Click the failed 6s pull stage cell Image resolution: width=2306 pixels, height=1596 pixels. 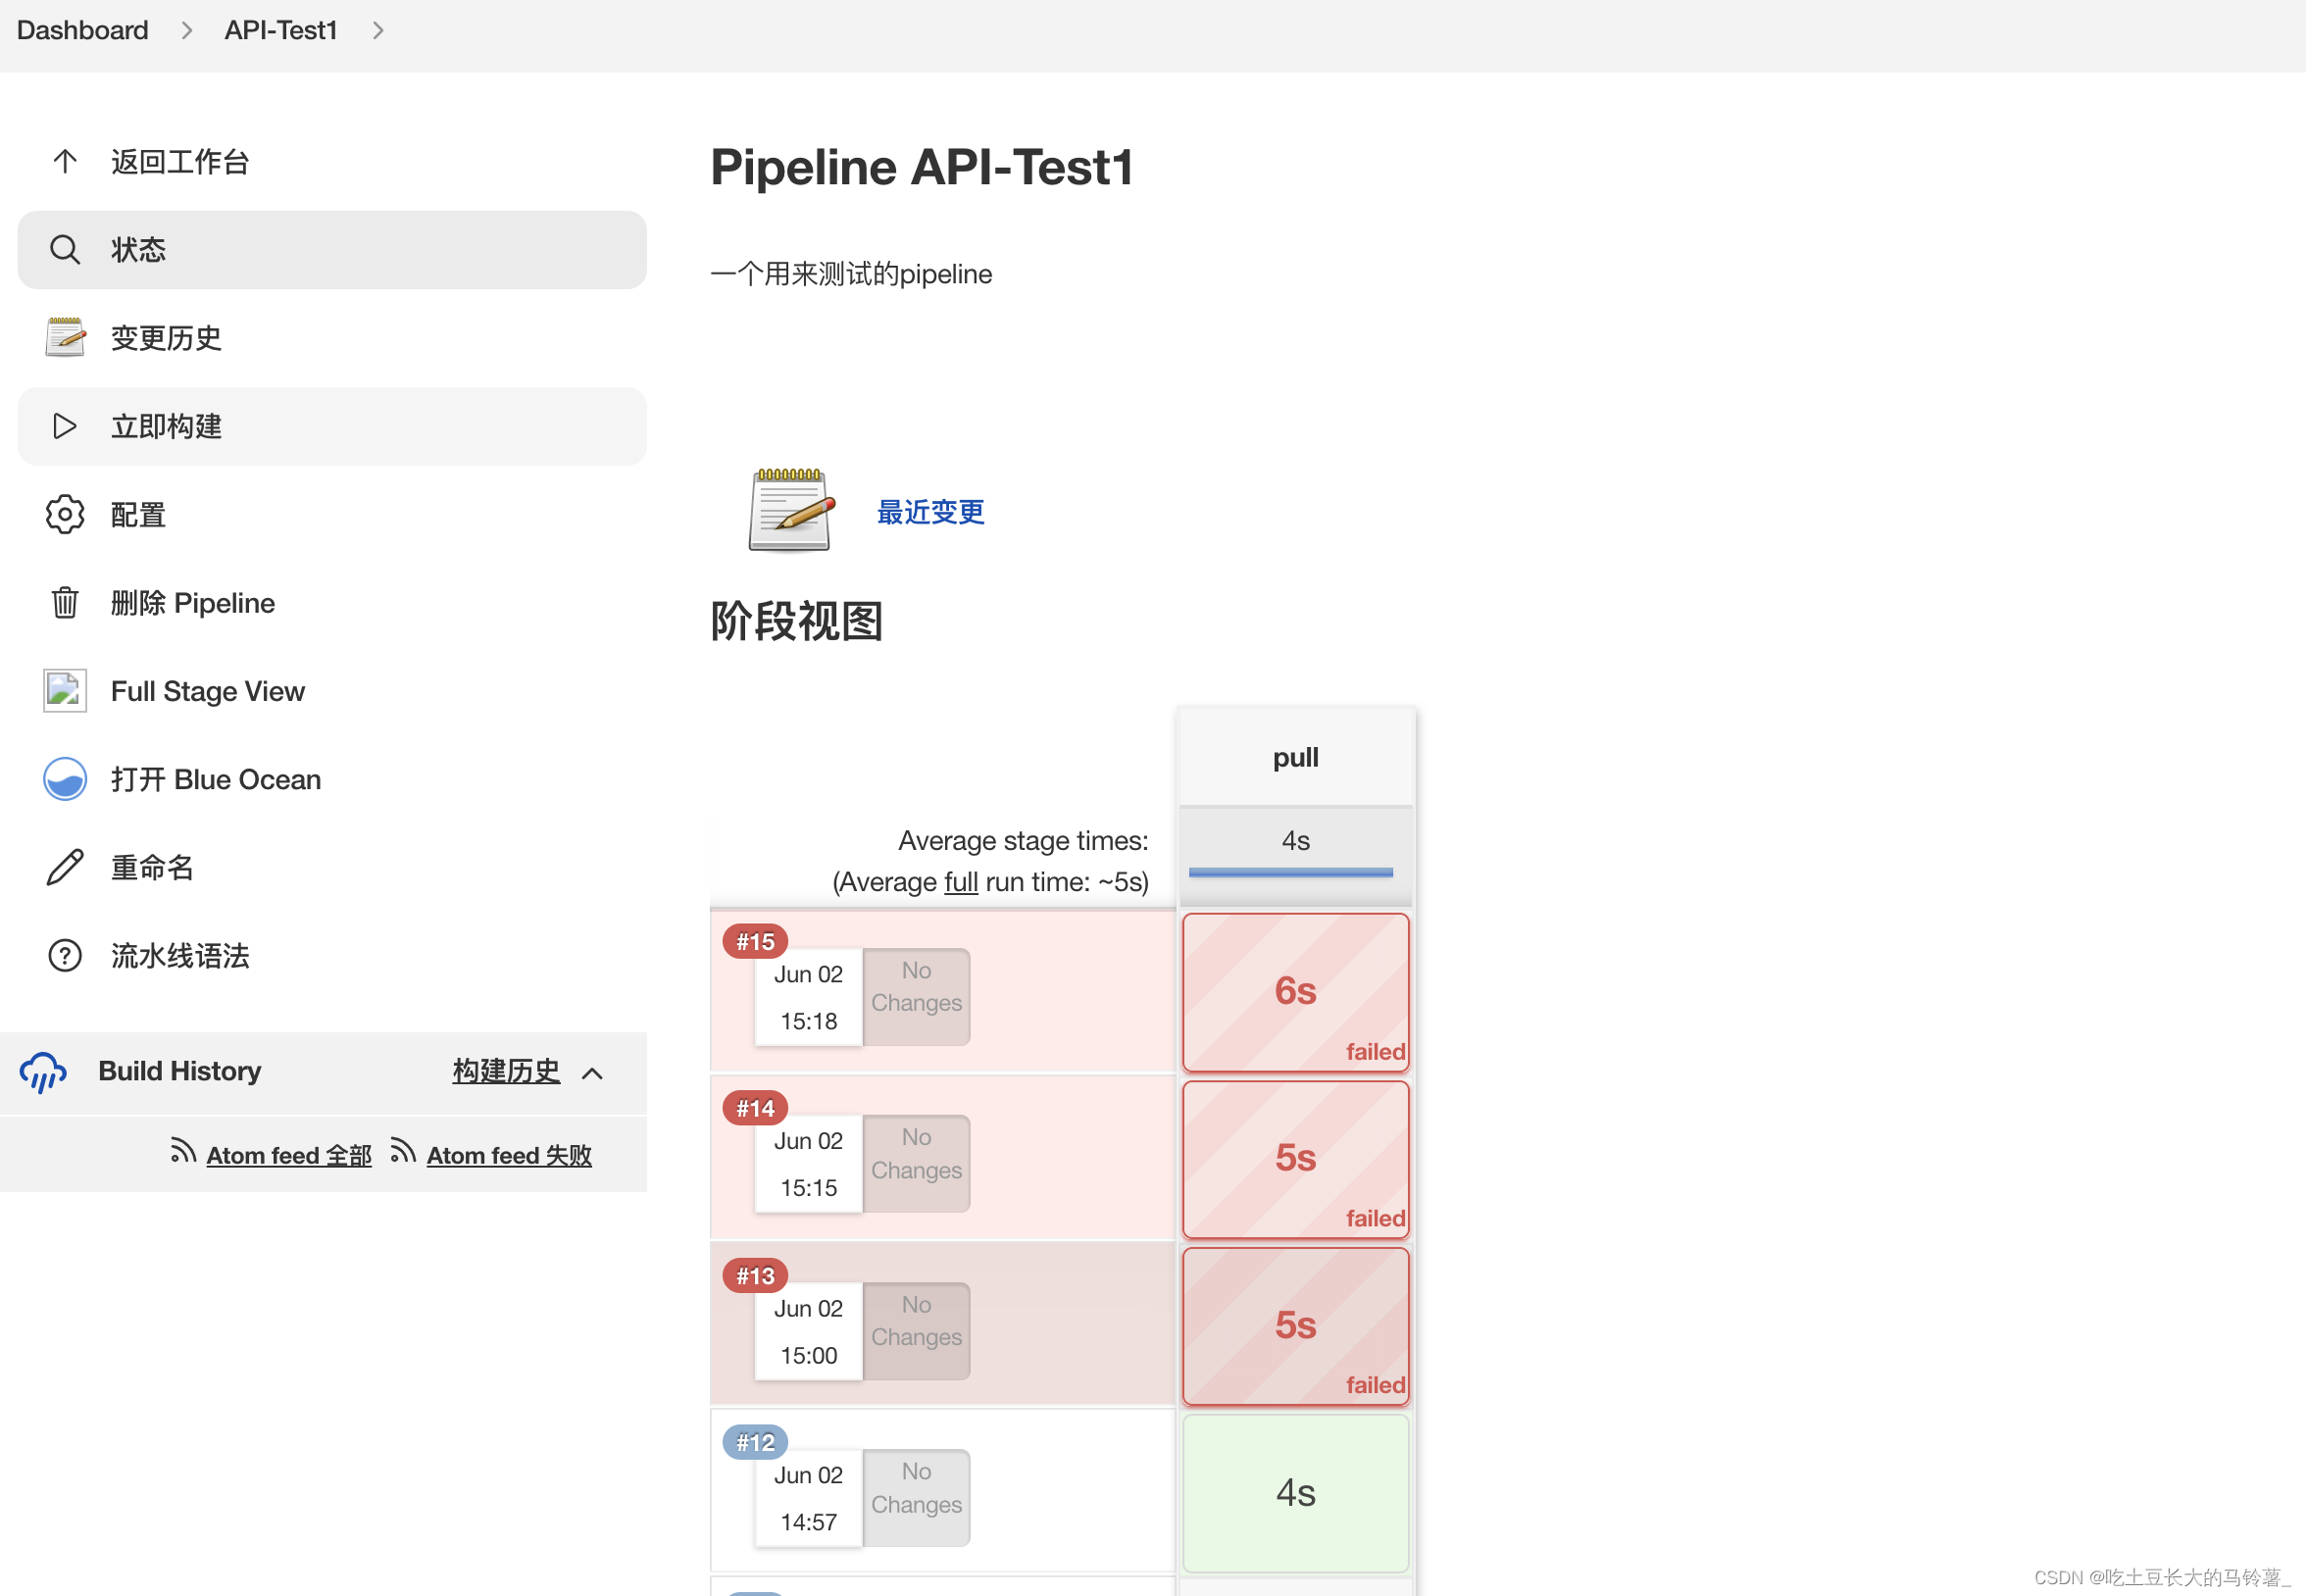pos(1295,991)
